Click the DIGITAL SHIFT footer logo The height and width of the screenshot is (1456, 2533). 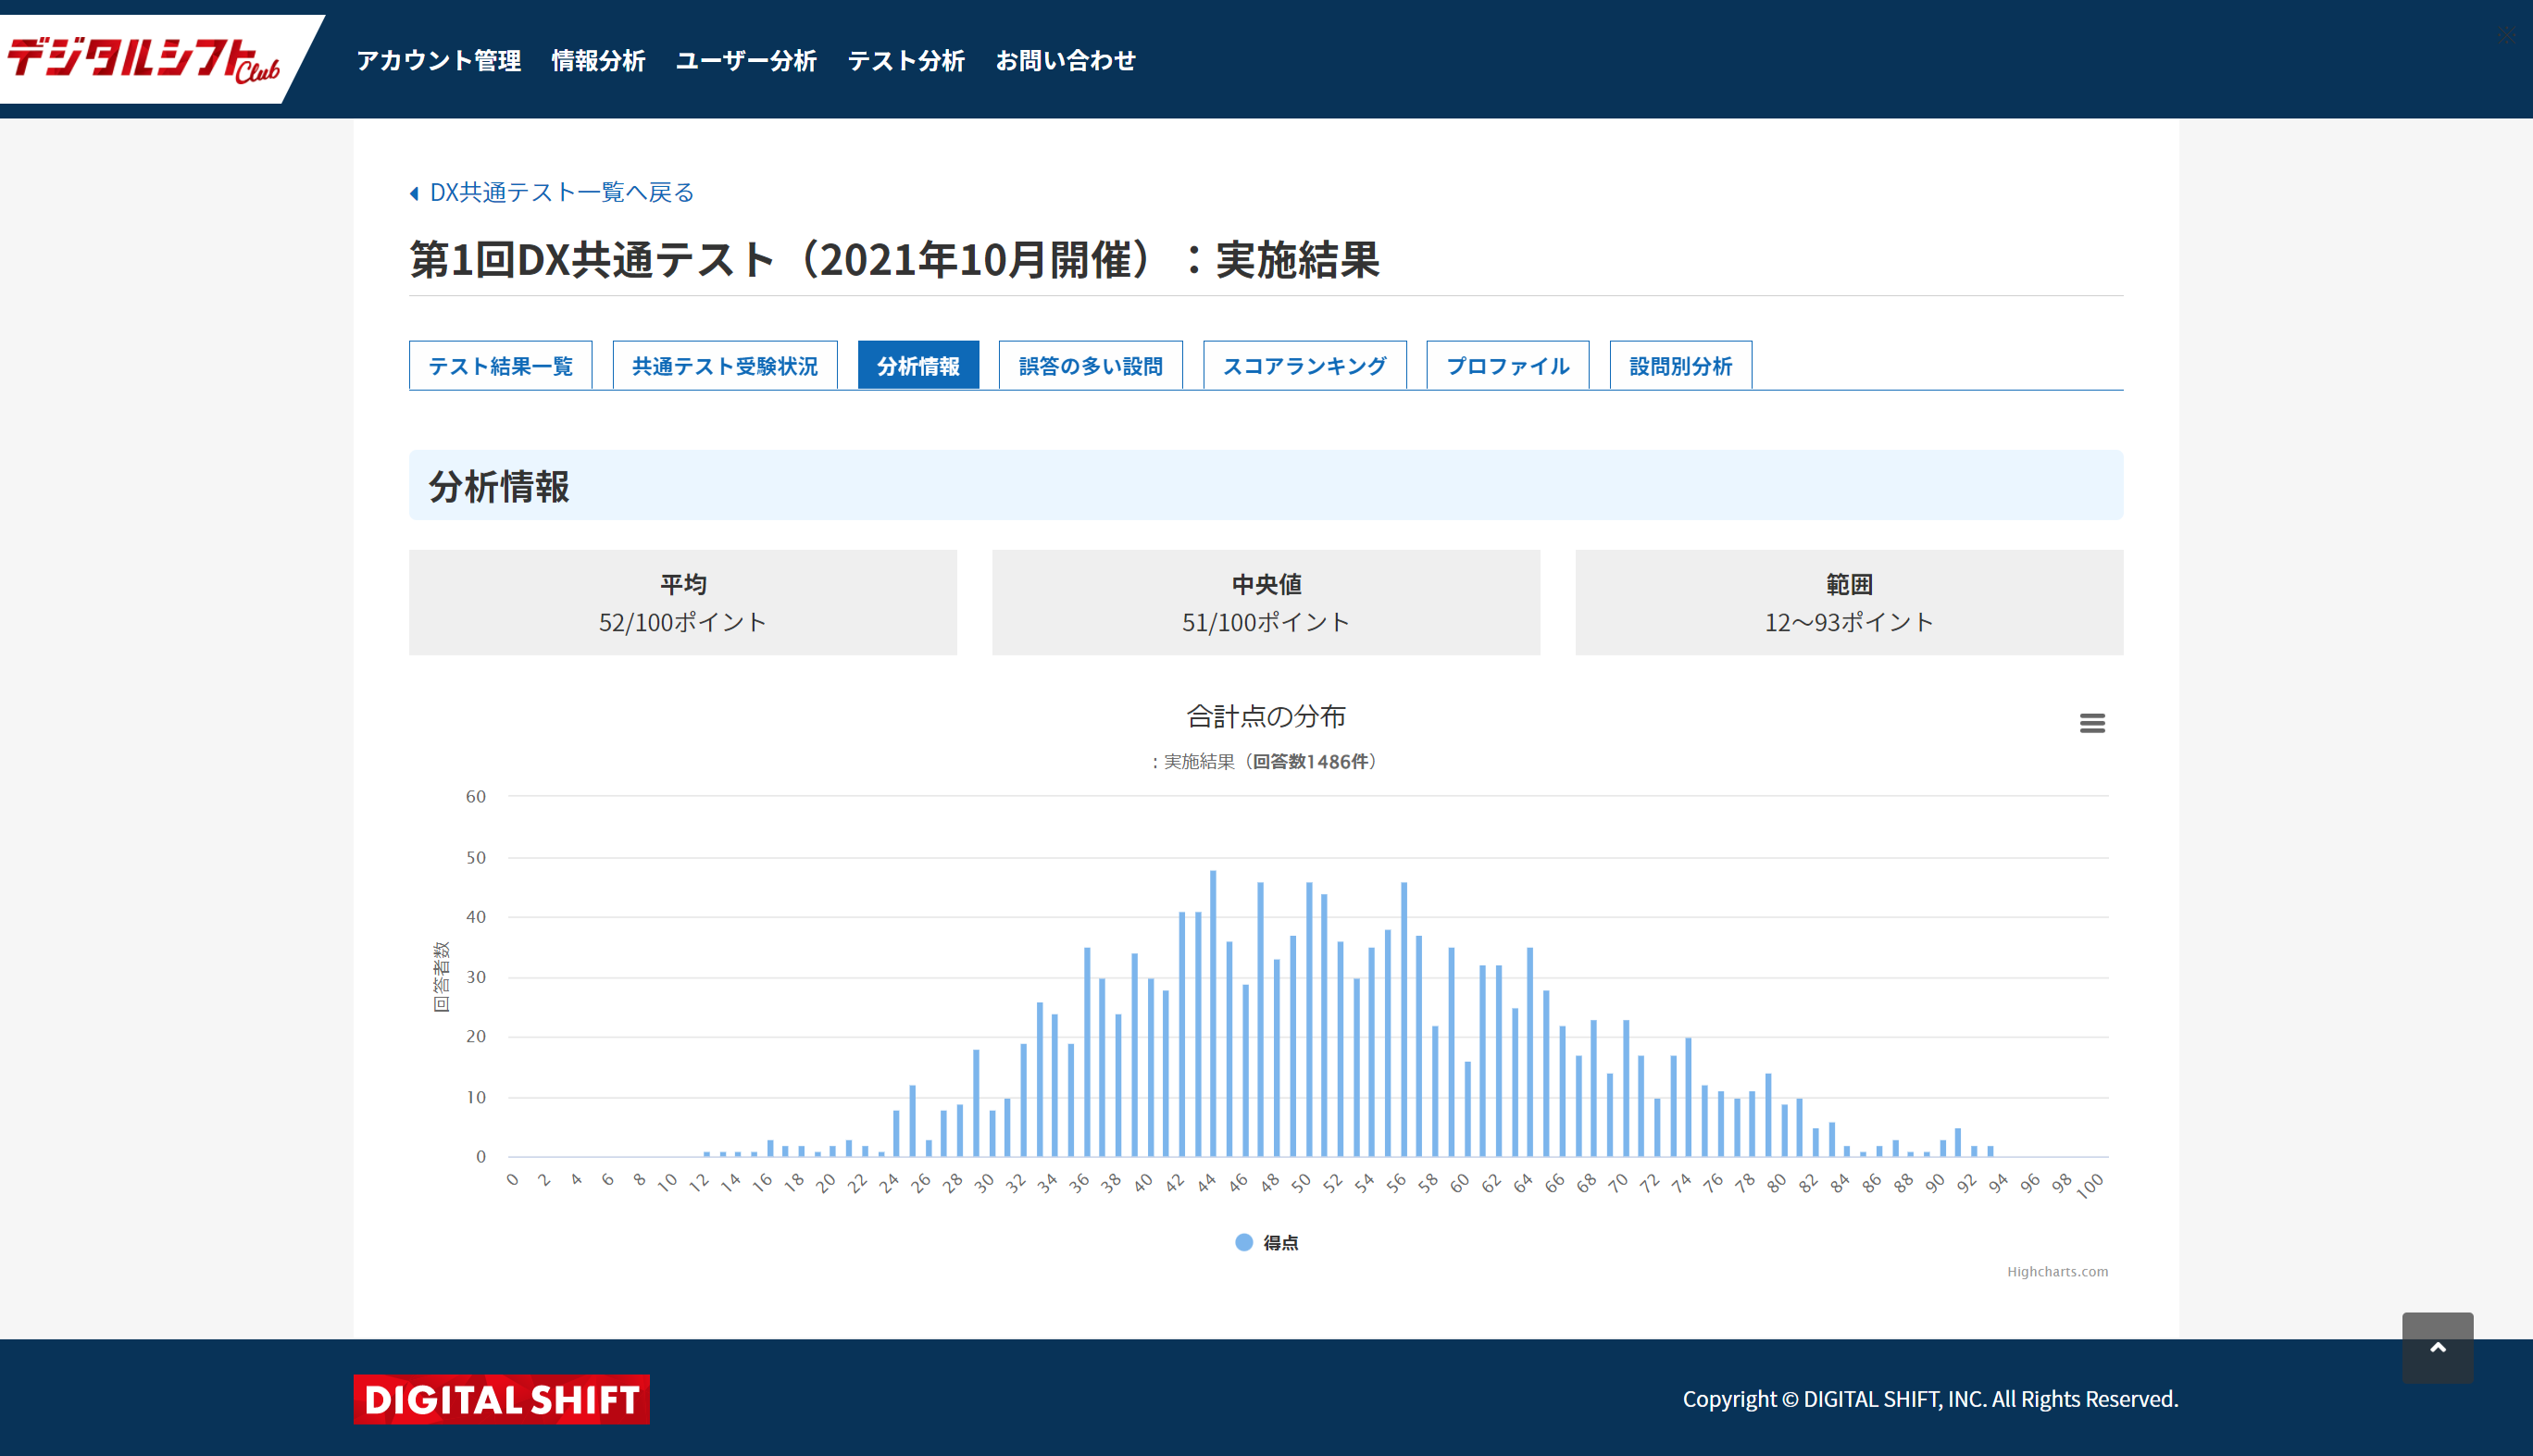pos(501,1398)
